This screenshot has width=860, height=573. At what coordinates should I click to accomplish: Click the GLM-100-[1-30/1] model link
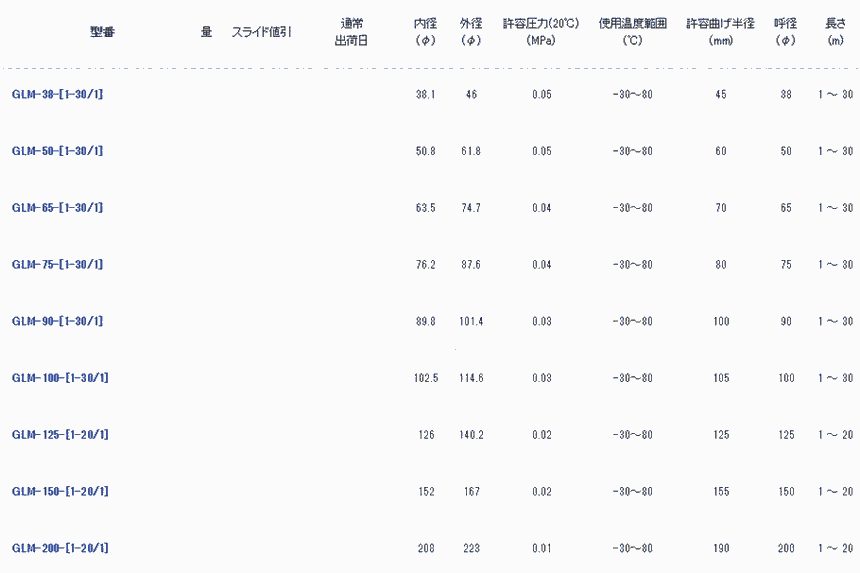pyautogui.click(x=60, y=378)
